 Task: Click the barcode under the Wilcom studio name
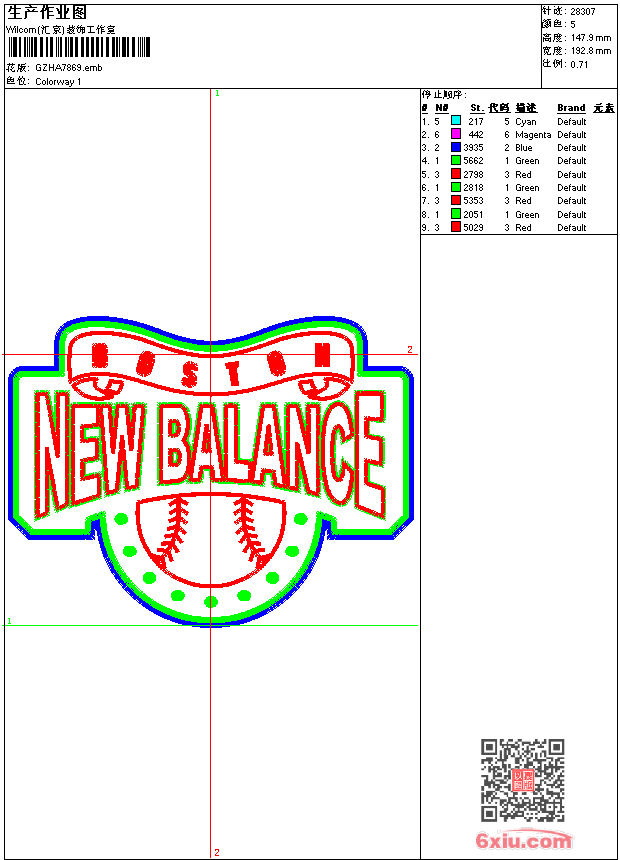tap(79, 47)
